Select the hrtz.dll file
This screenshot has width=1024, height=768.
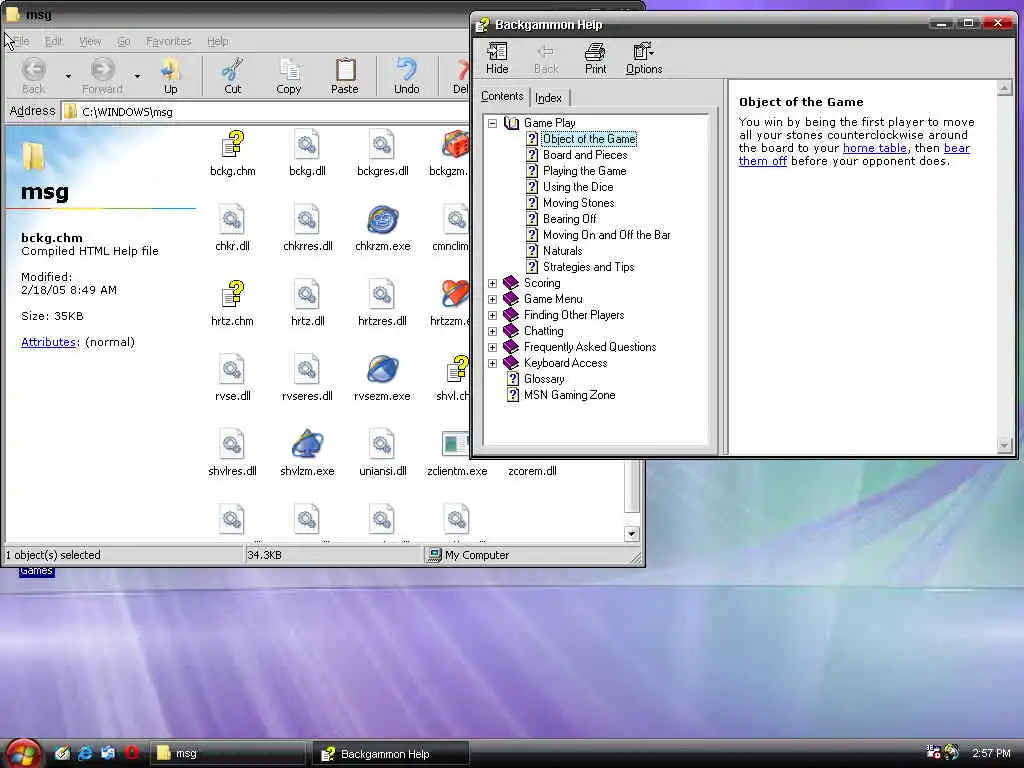pyautogui.click(x=307, y=304)
